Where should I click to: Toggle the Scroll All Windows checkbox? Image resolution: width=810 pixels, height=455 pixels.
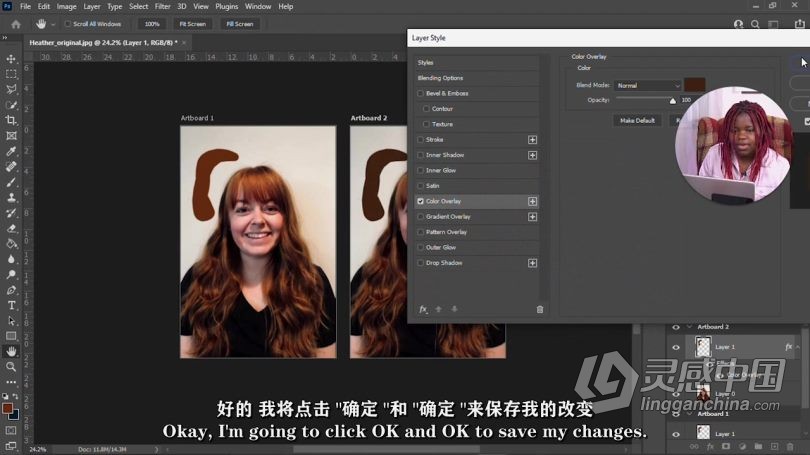[x=68, y=24]
